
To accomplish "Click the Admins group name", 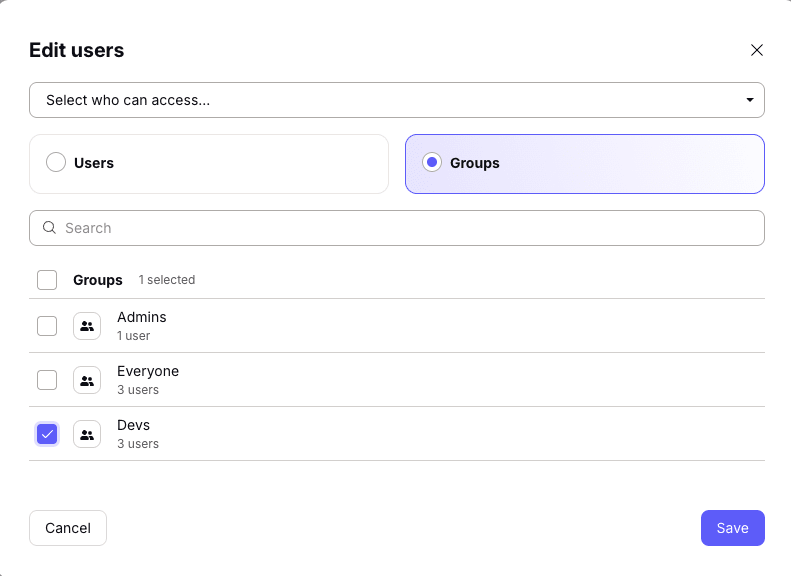I will click(x=142, y=317).
